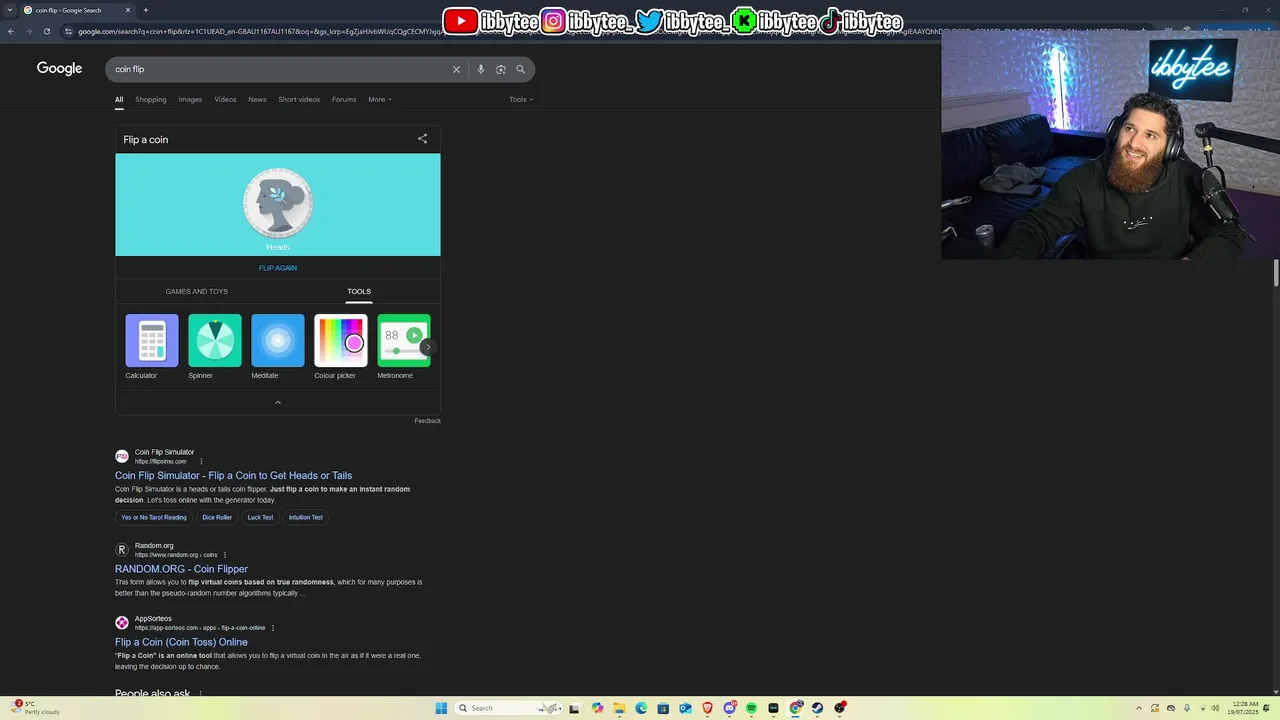
Task: Expand the More search filters dropdown
Action: 379,99
